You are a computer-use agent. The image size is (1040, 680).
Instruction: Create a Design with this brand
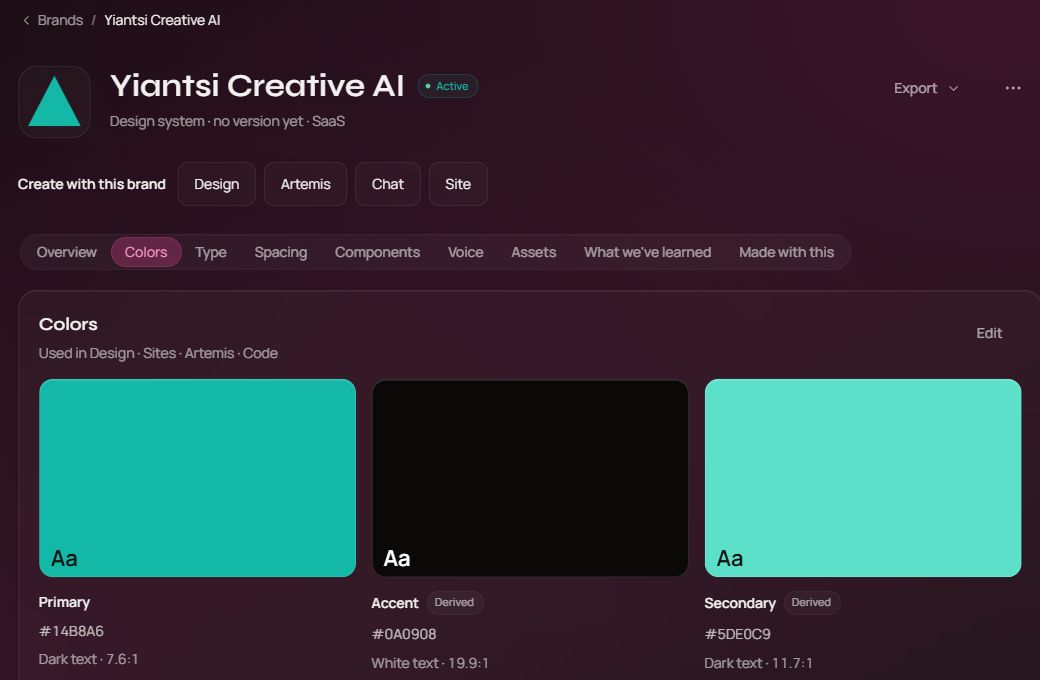pos(216,184)
